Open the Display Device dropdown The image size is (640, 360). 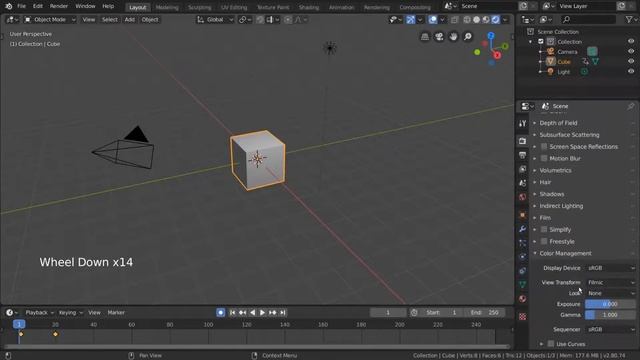pyautogui.click(x=611, y=268)
